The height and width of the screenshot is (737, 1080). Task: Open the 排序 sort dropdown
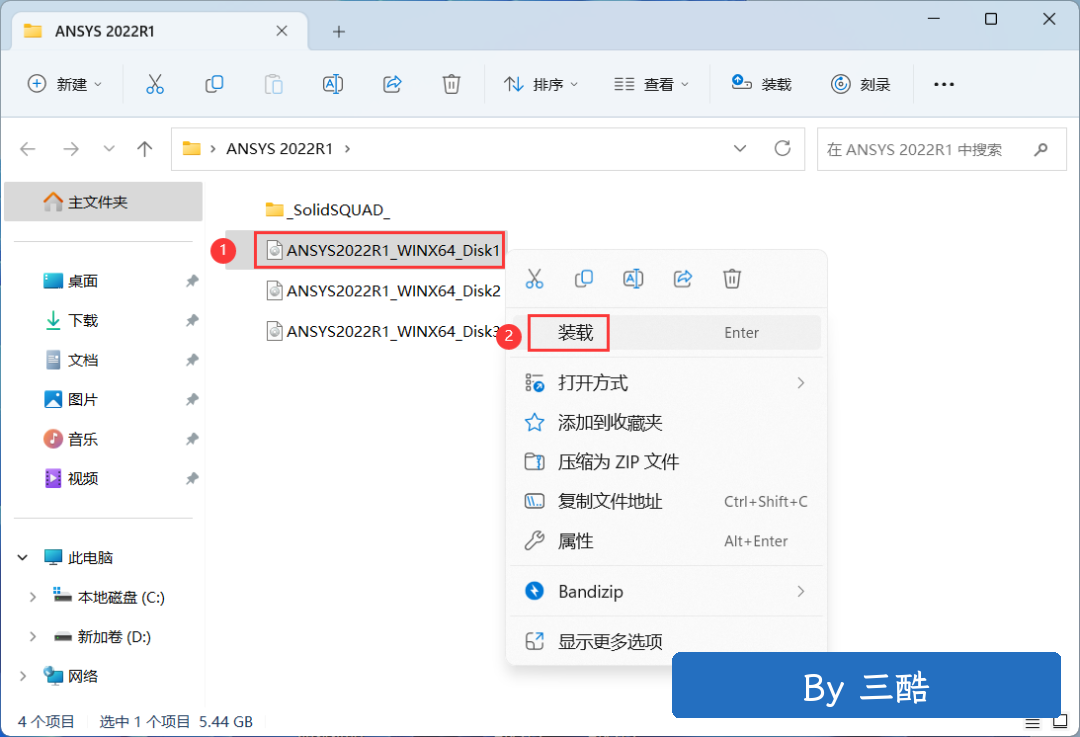coord(541,84)
